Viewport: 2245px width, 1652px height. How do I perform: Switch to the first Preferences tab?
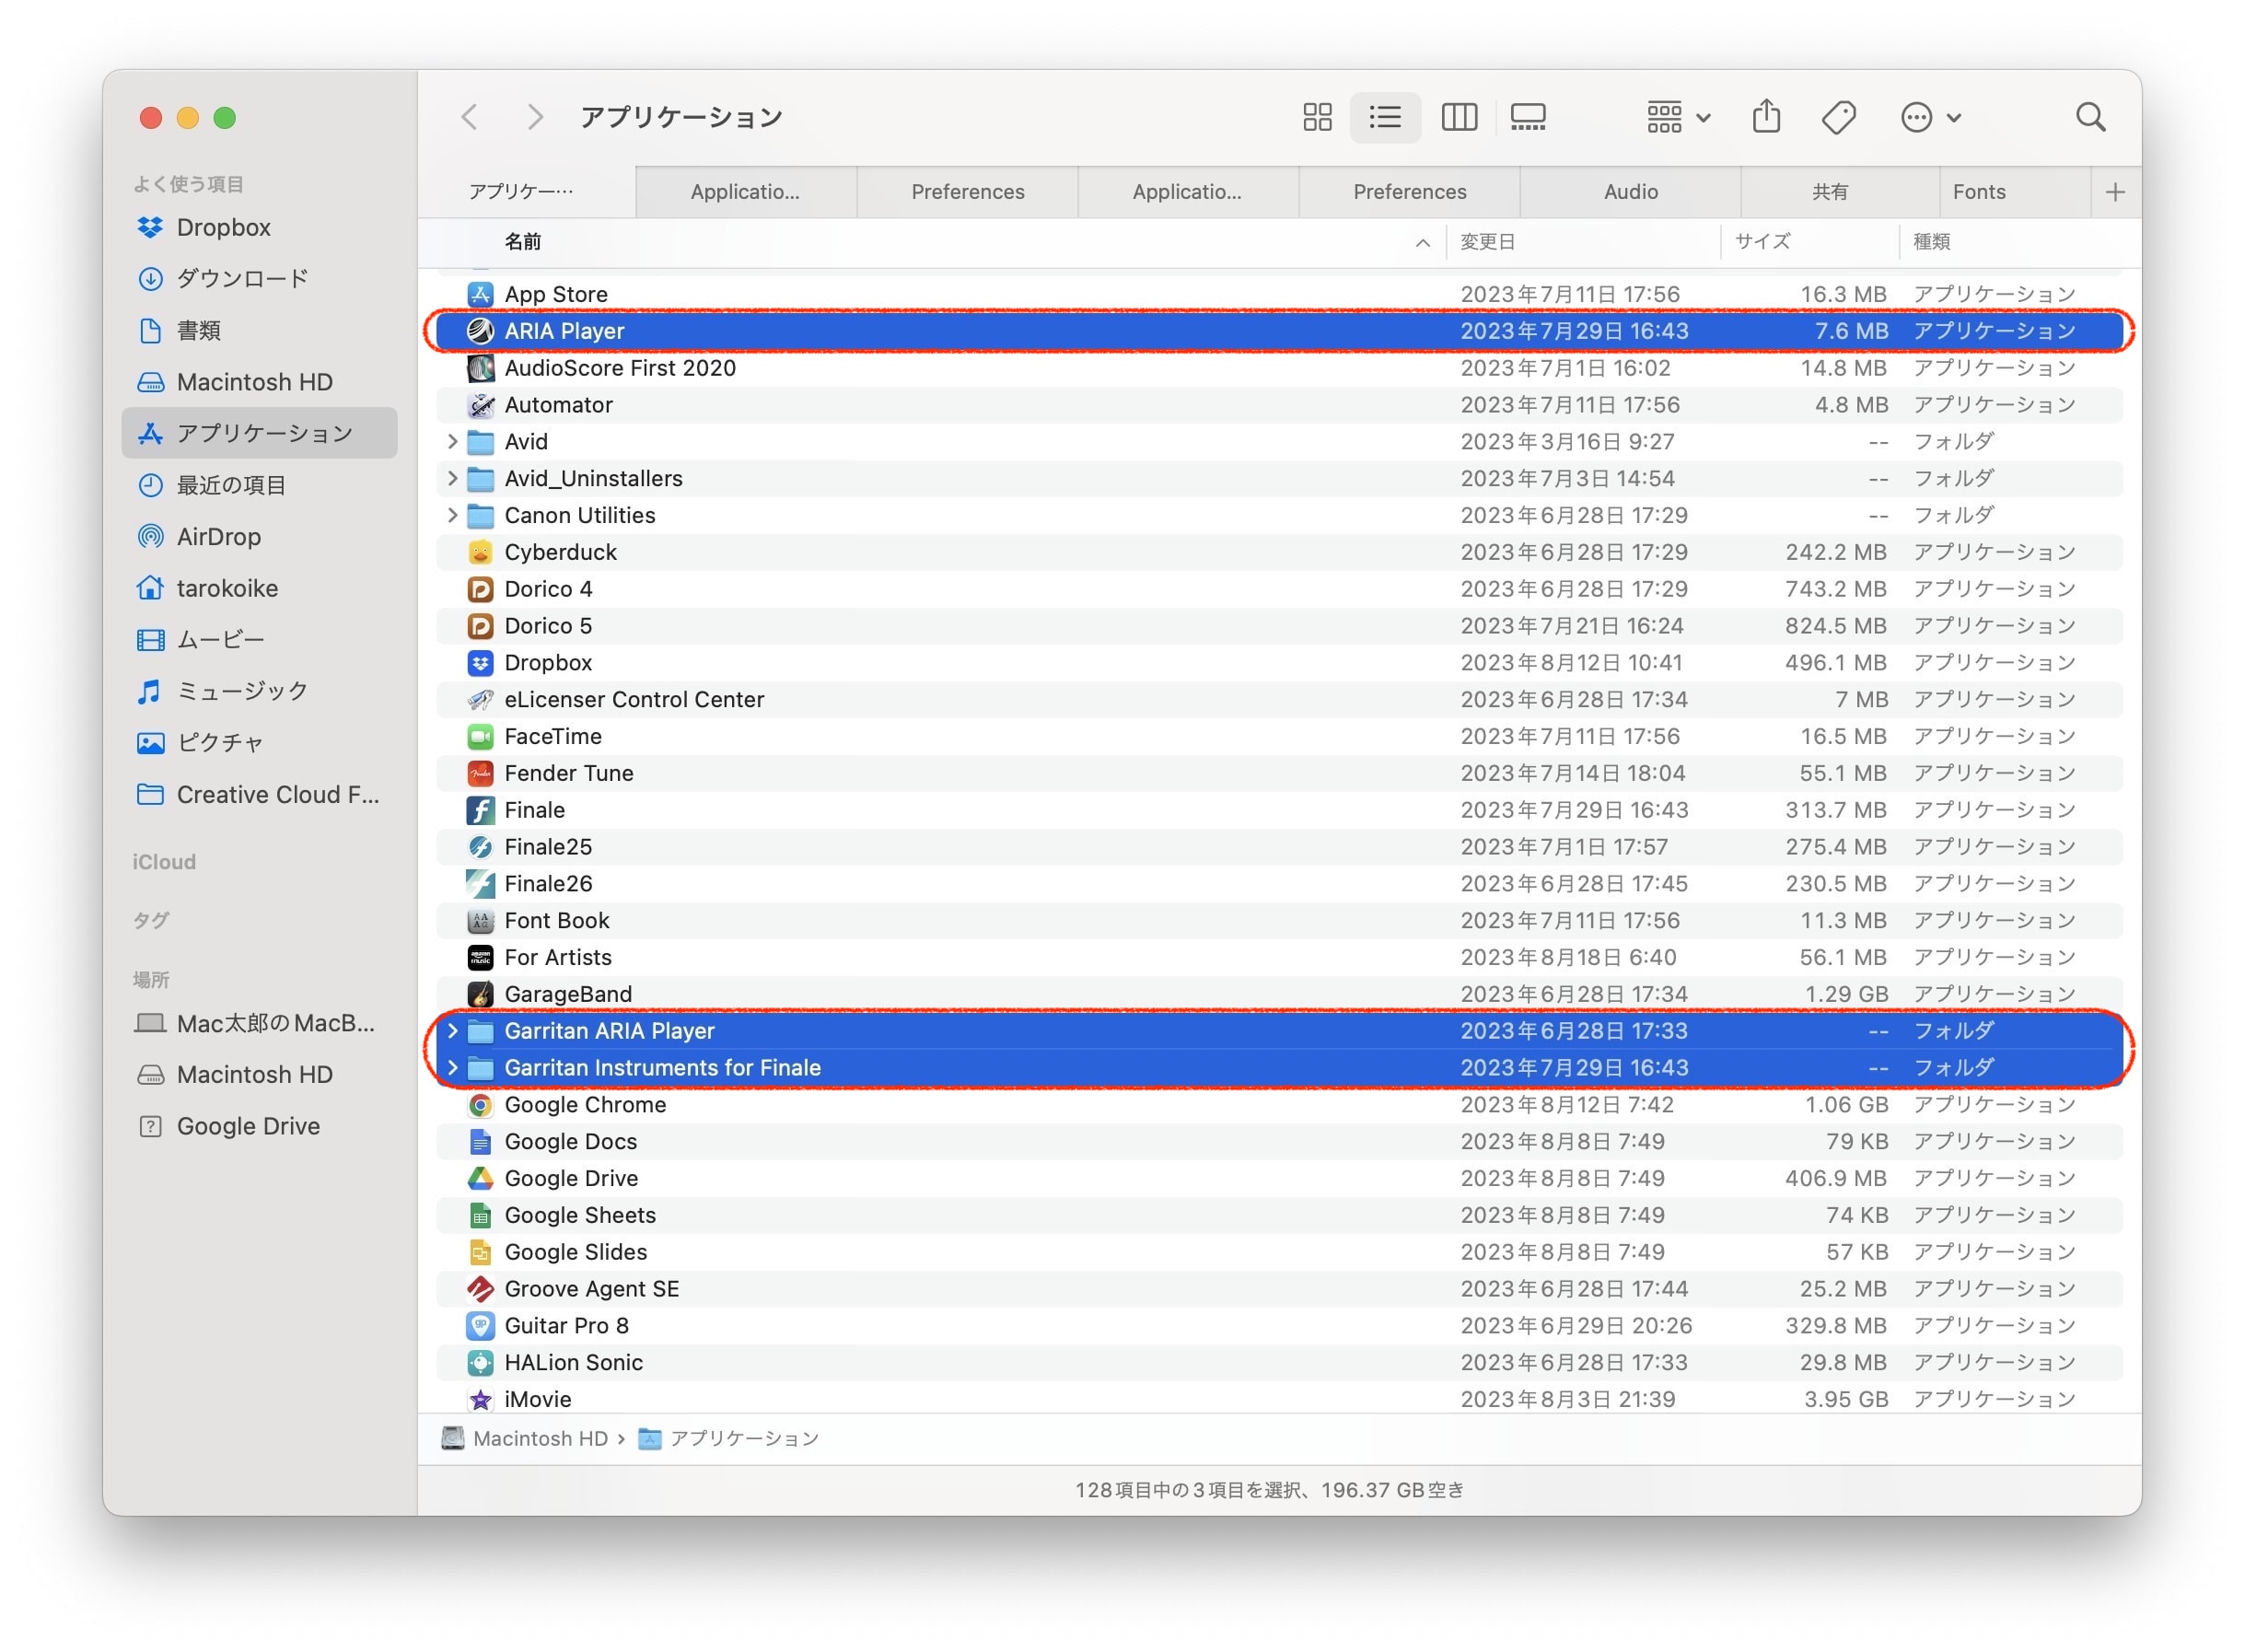[x=967, y=192]
